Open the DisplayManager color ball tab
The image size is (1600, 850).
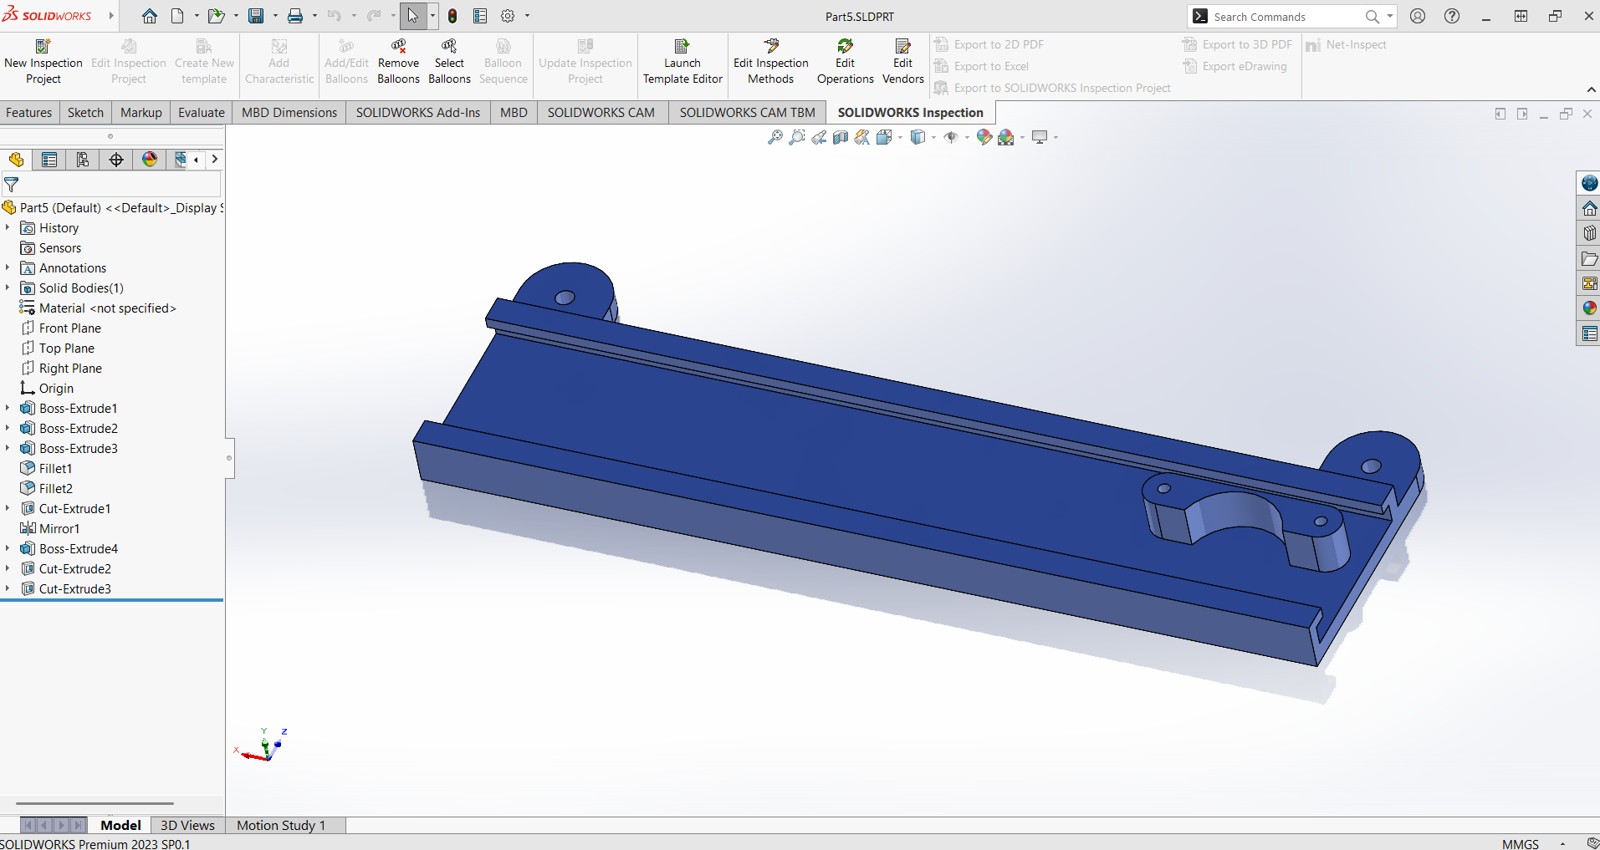tap(149, 159)
